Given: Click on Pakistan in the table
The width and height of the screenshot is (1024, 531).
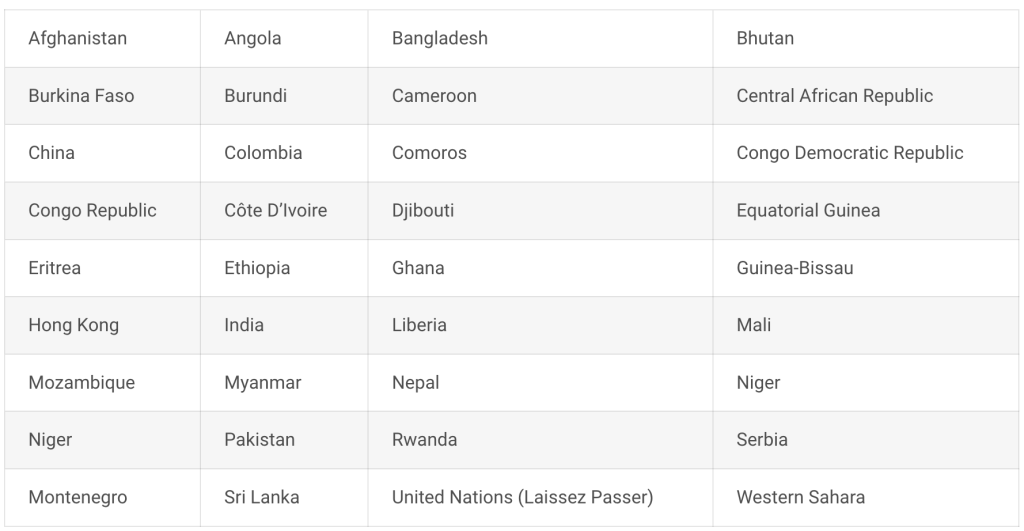Looking at the screenshot, I should point(259,440).
